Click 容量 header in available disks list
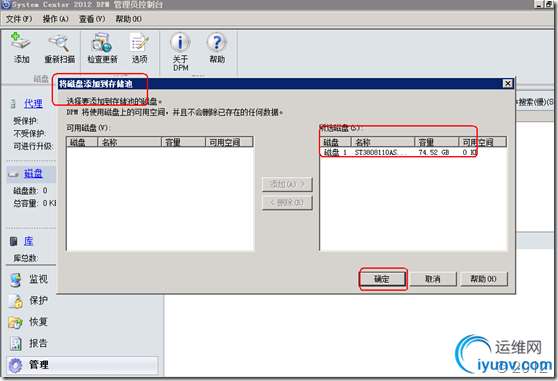 coord(184,142)
